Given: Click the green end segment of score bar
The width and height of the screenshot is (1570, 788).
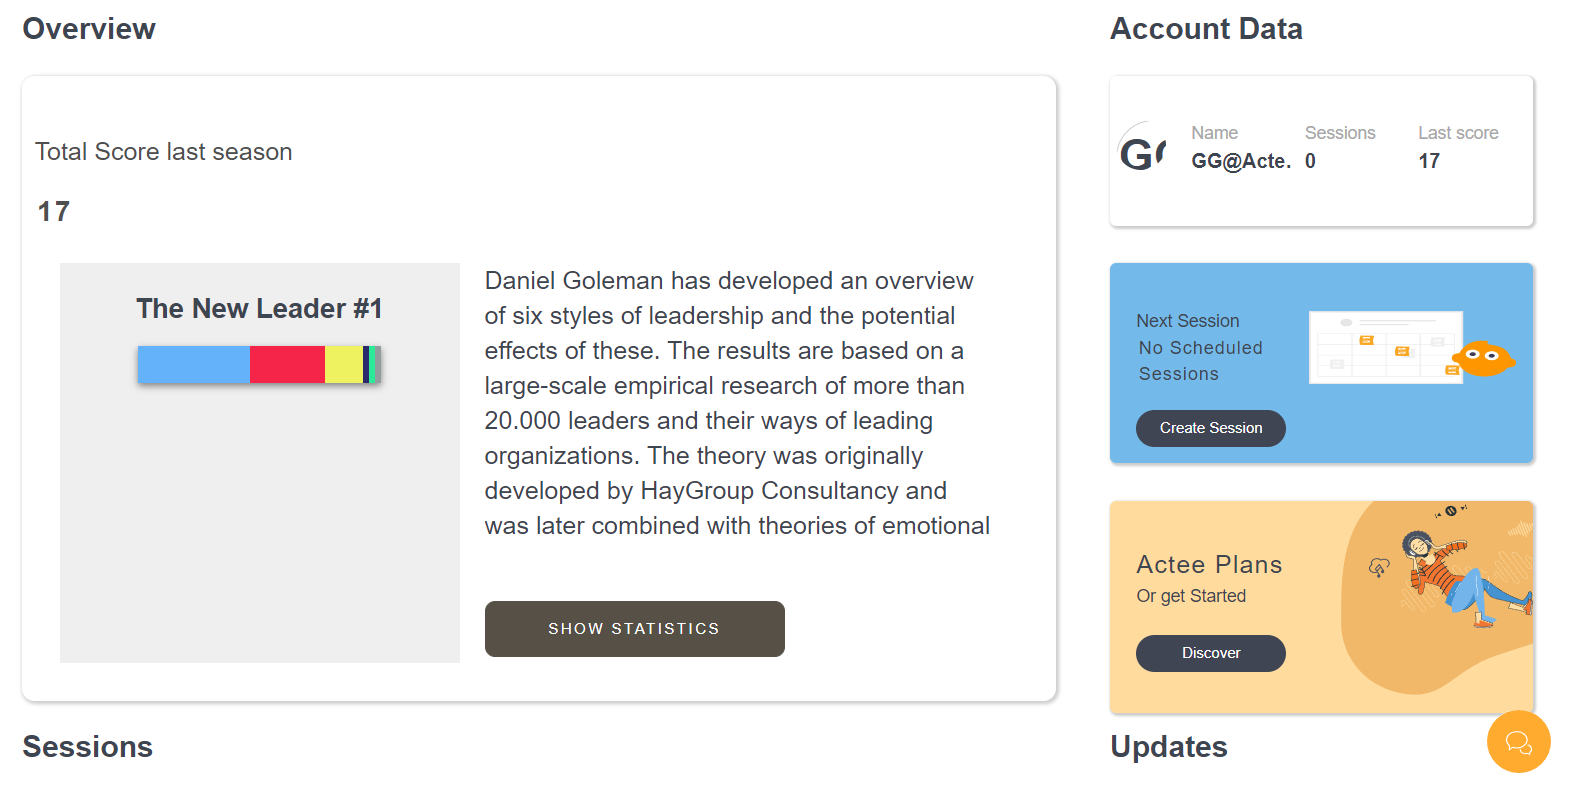Looking at the screenshot, I should coord(373,365).
